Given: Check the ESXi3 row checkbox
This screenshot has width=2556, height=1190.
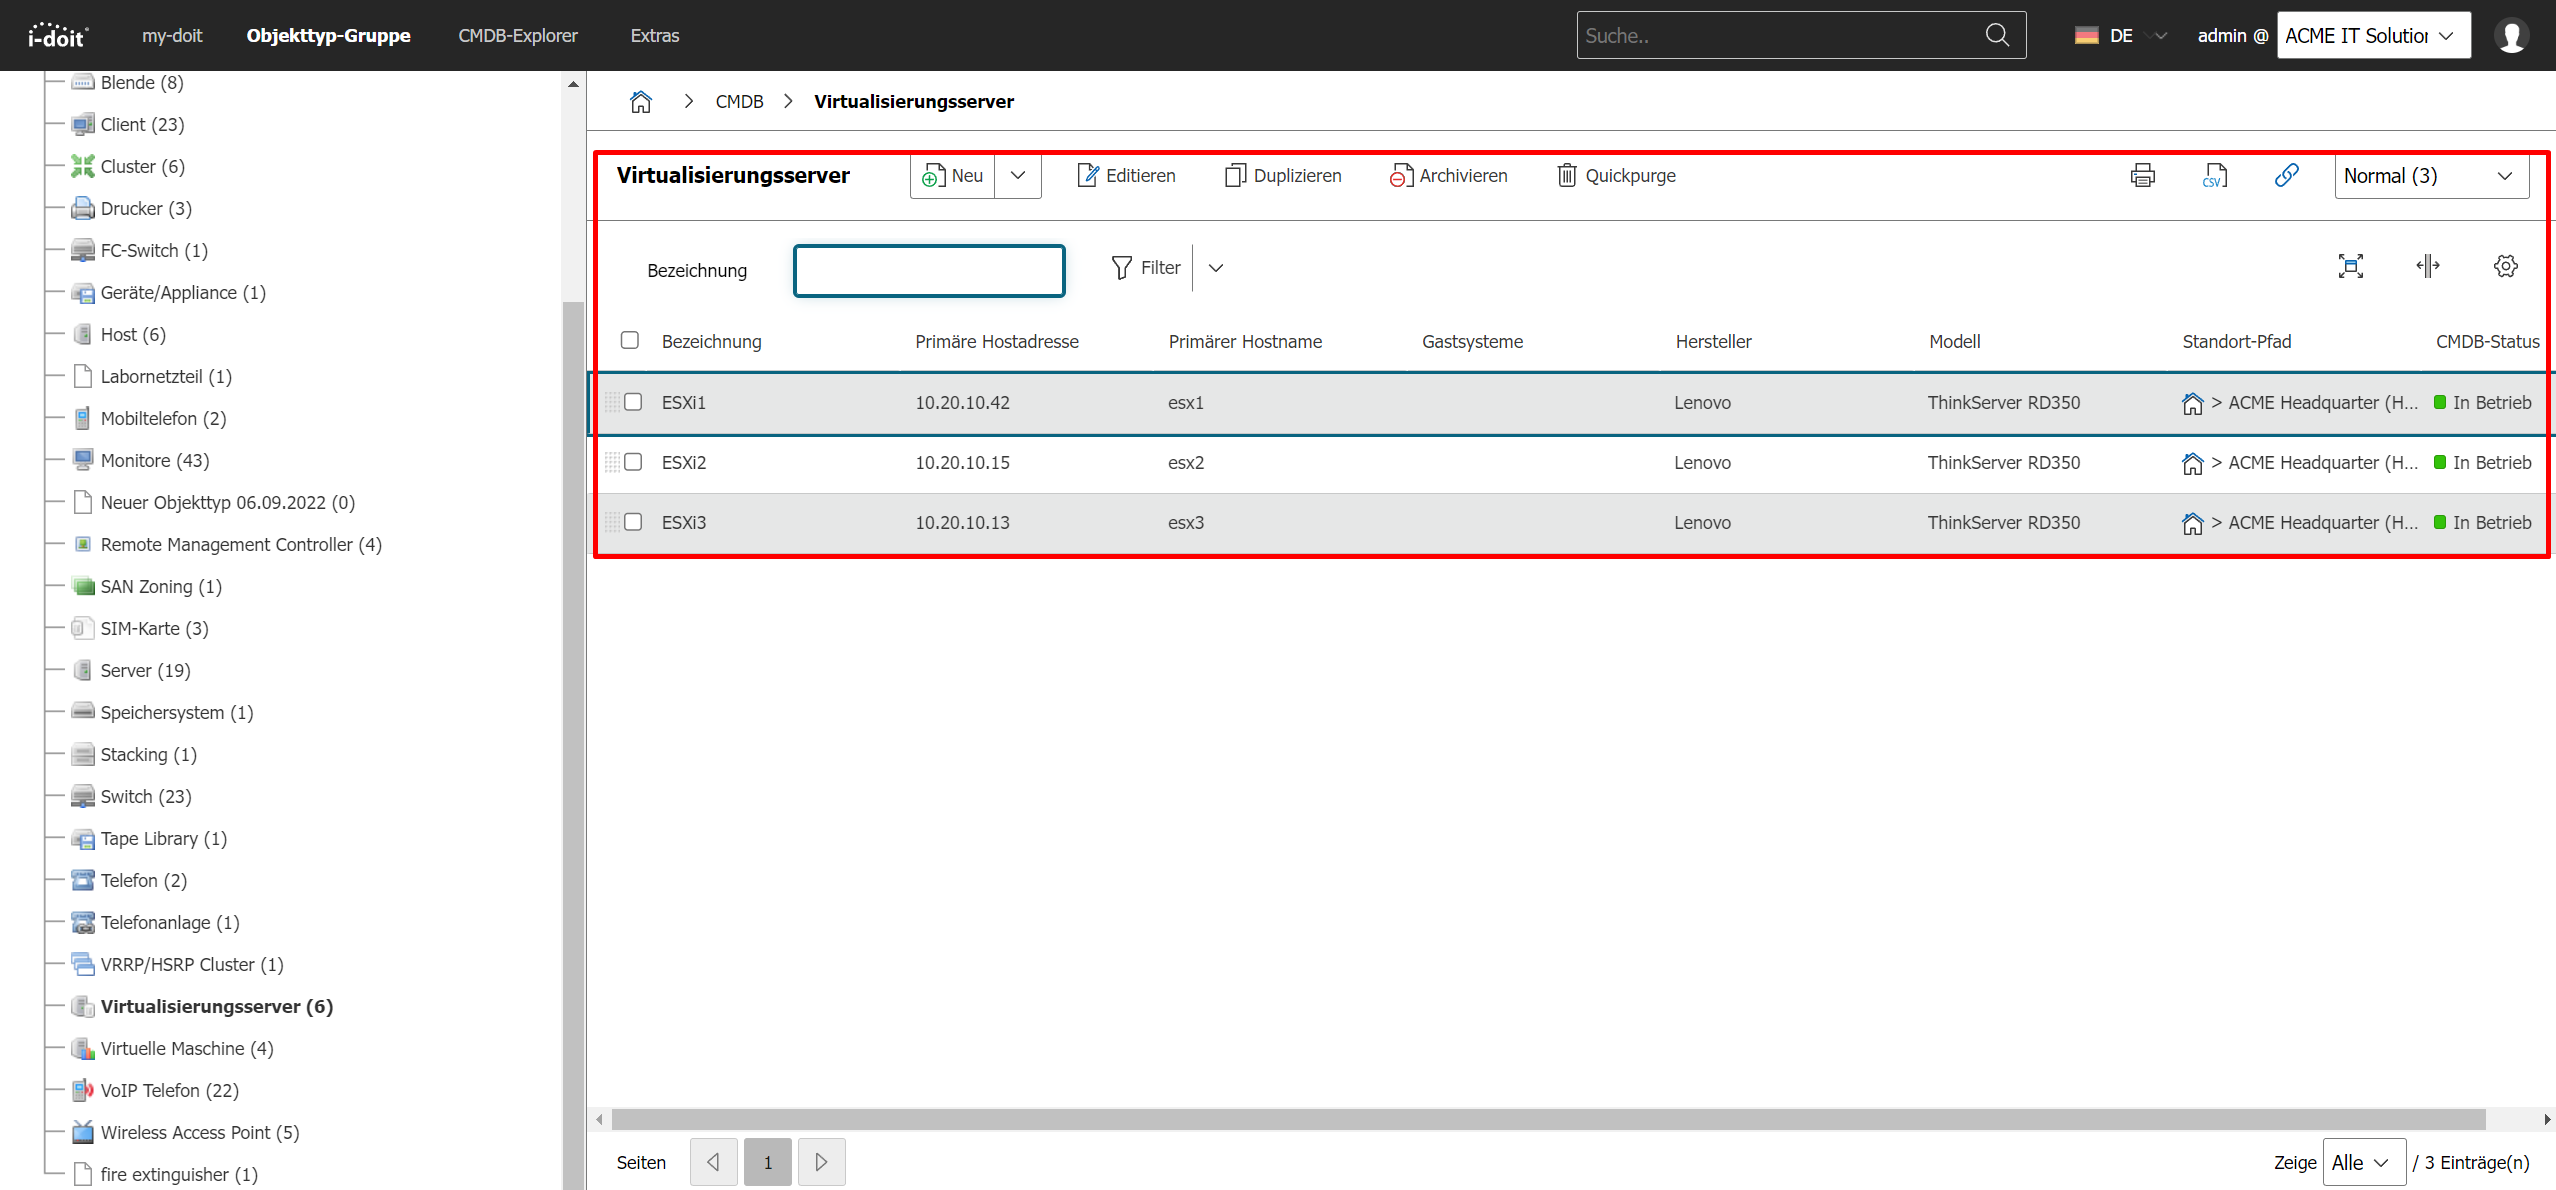Looking at the screenshot, I should click(x=633, y=522).
